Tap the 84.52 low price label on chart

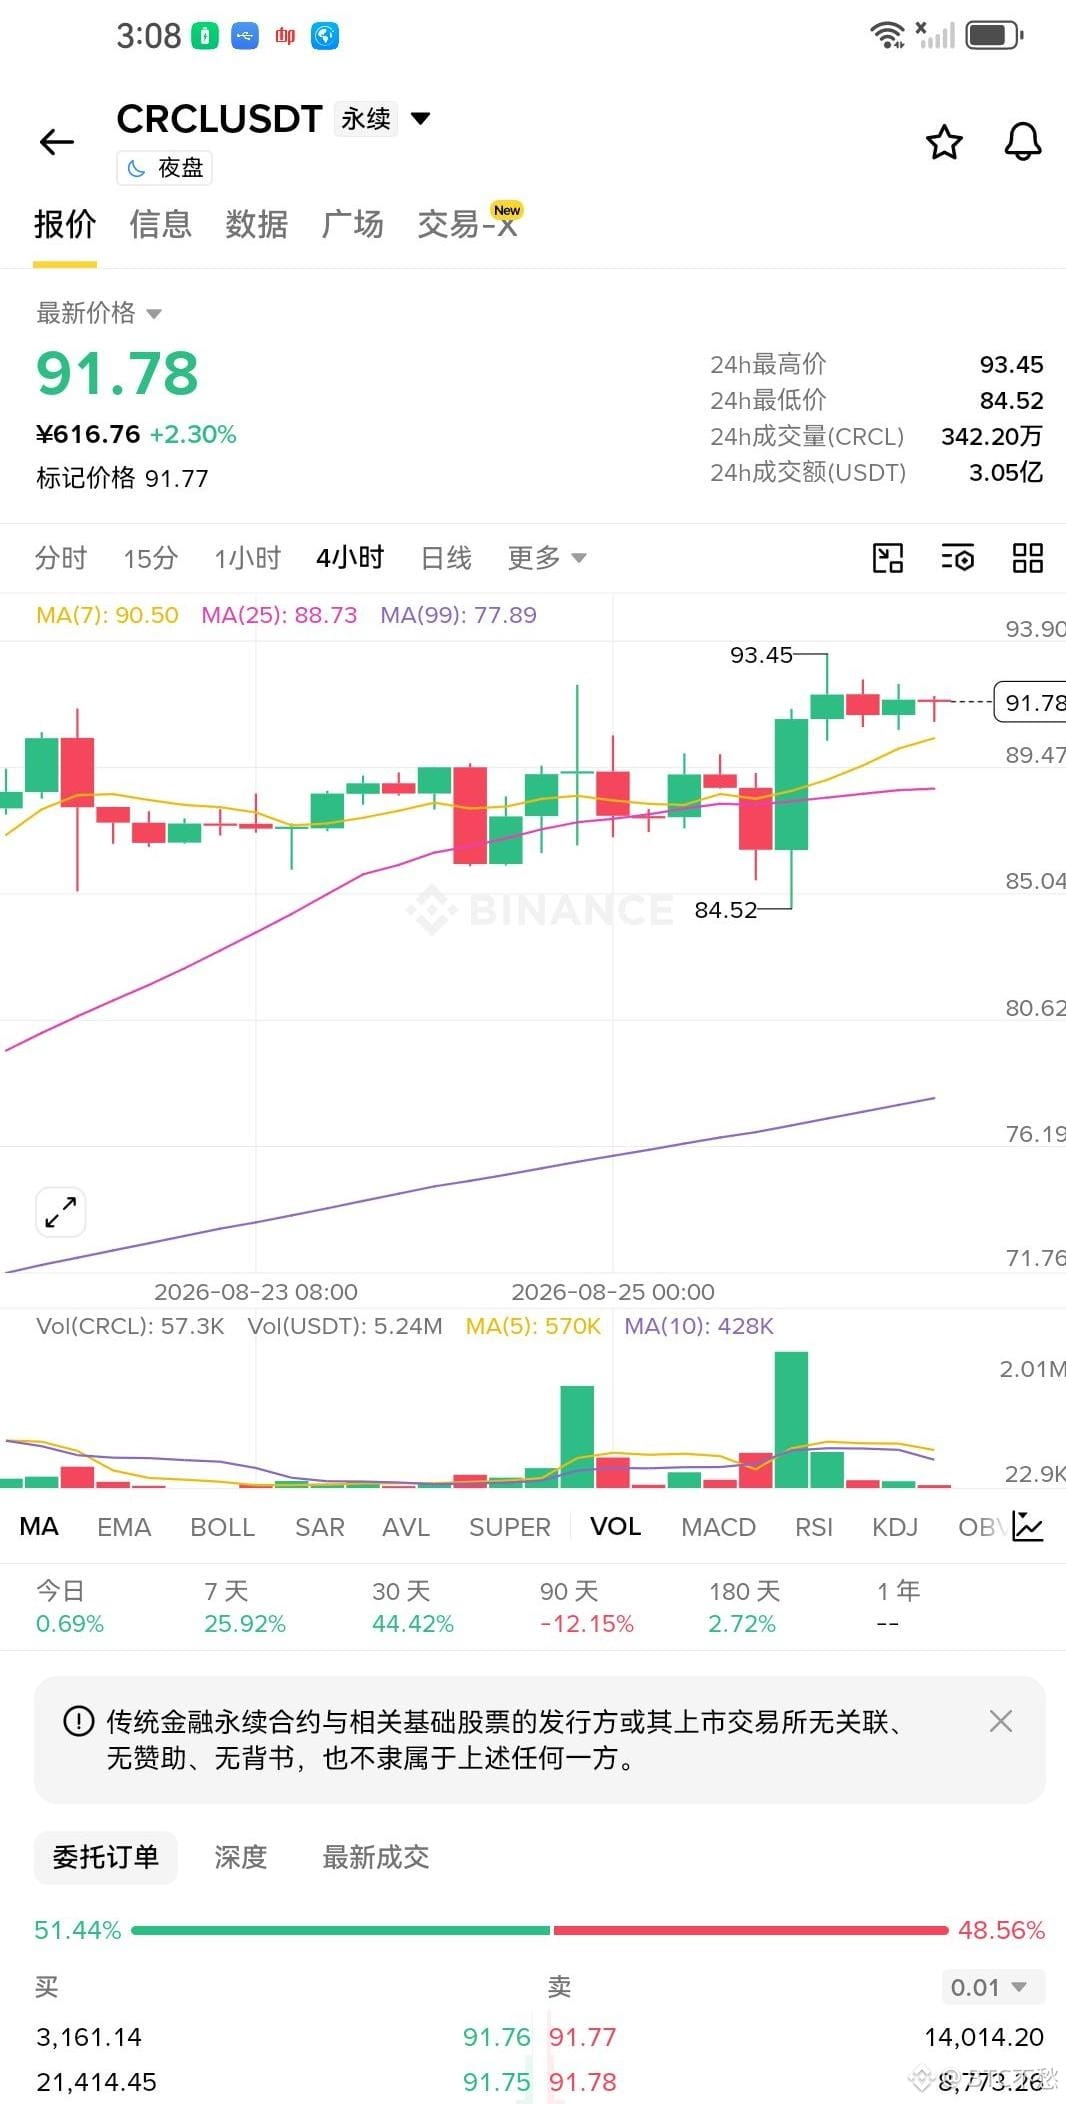[726, 910]
